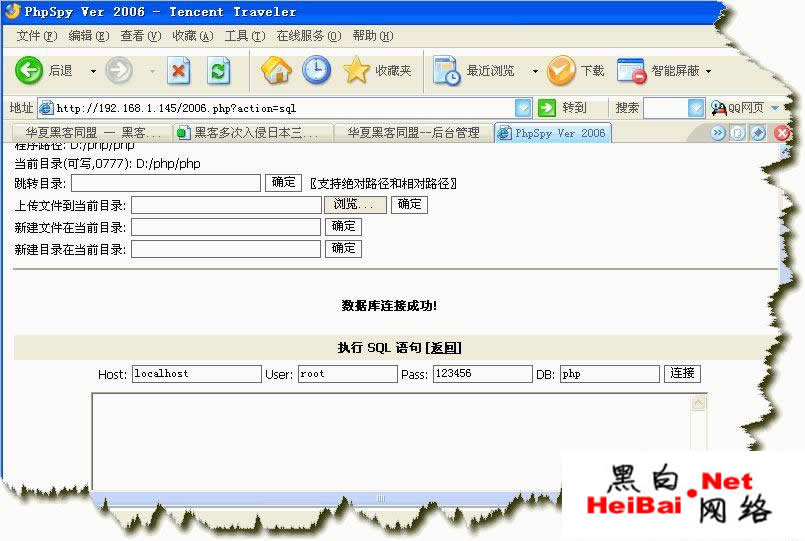805x541 pixels.
Task: Click the green Refresh page icon
Action: [x=218, y=71]
